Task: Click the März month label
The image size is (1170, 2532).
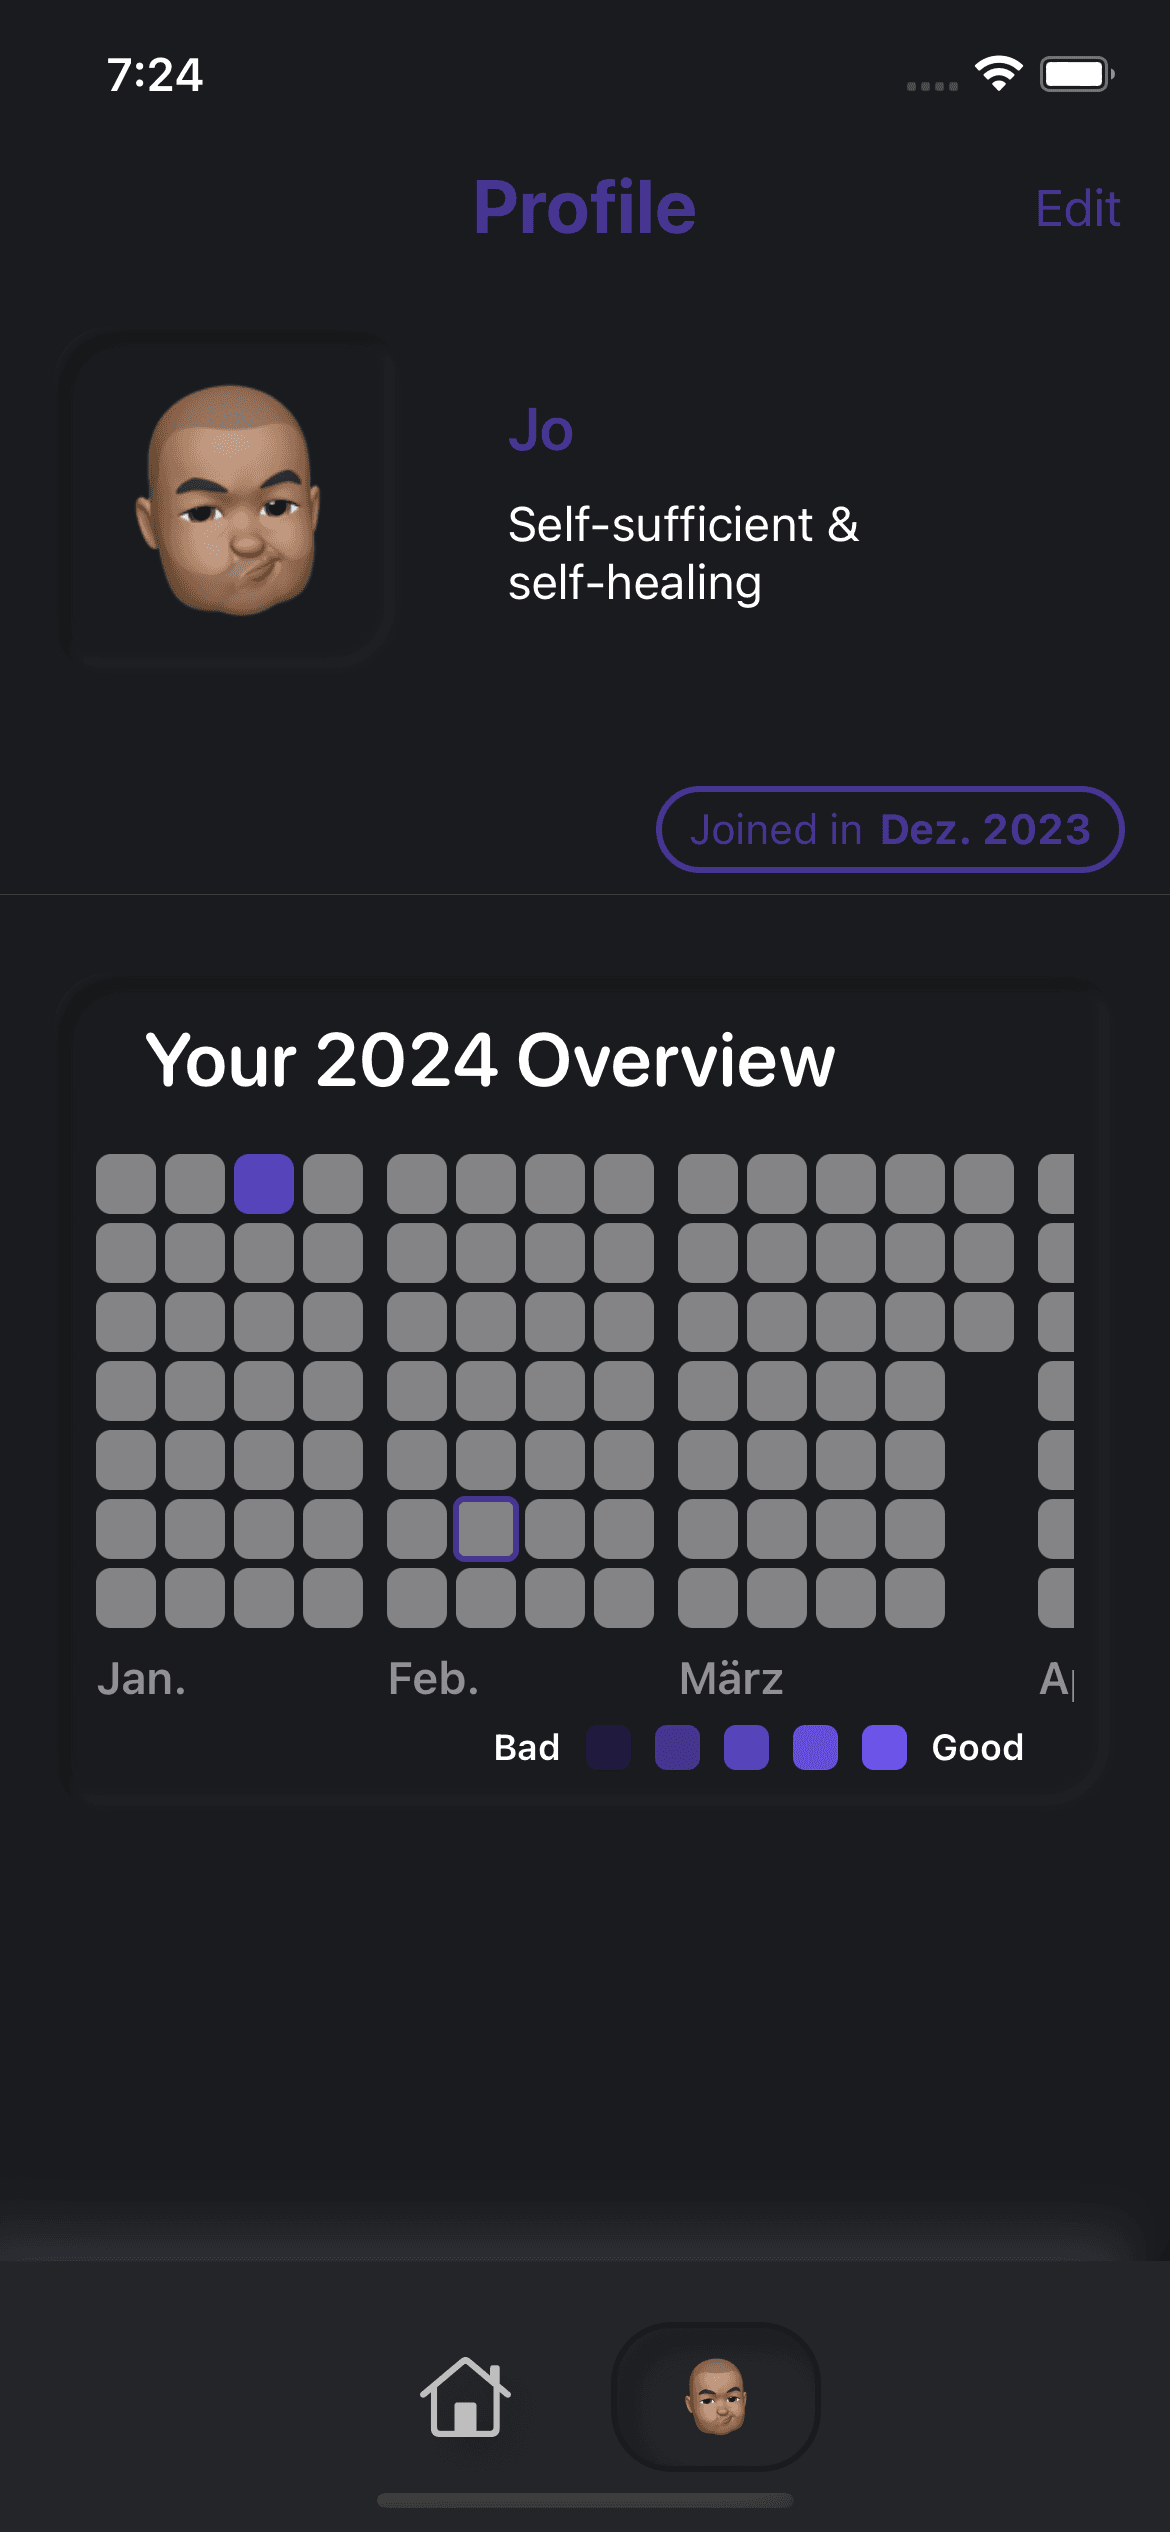Action: (x=731, y=1679)
